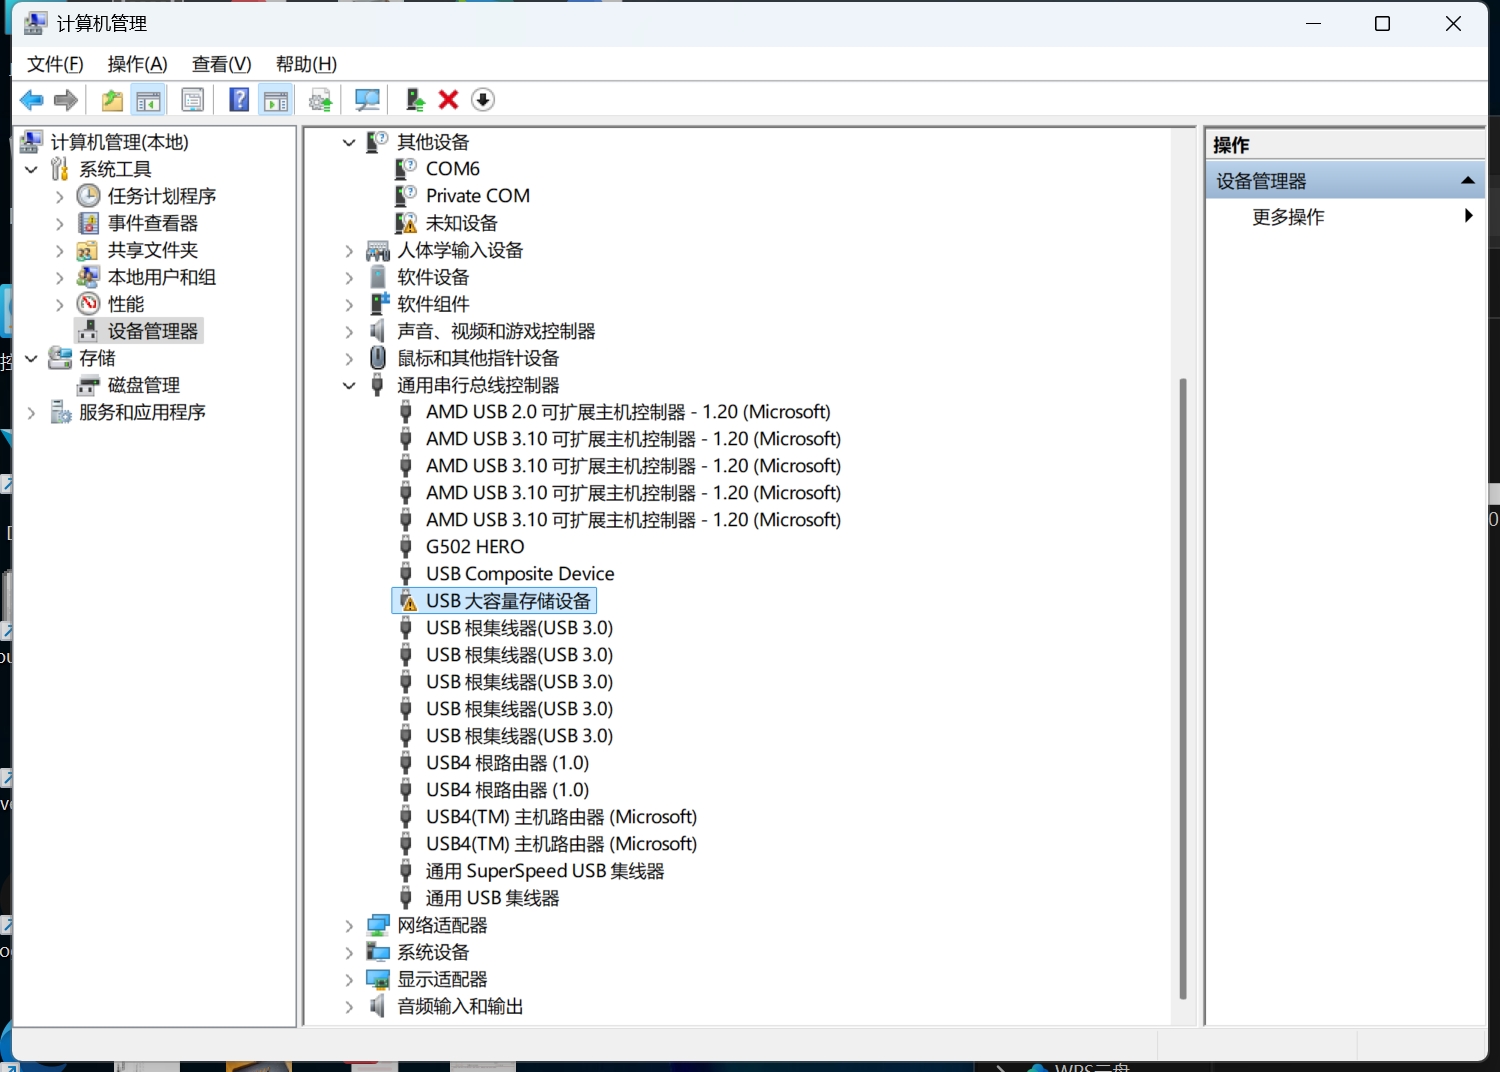This screenshot has width=1500, height=1072.
Task: Select 通用 USB 集线器 entry
Action: (x=492, y=898)
